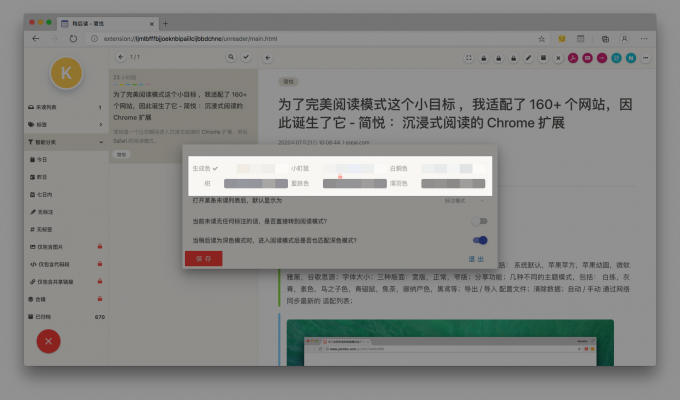Select the 小町鼠 theme color swatch

point(355,168)
